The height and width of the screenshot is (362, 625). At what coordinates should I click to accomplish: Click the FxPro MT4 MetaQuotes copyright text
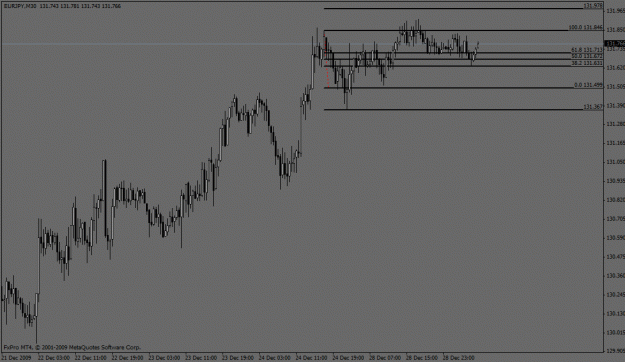(72, 348)
